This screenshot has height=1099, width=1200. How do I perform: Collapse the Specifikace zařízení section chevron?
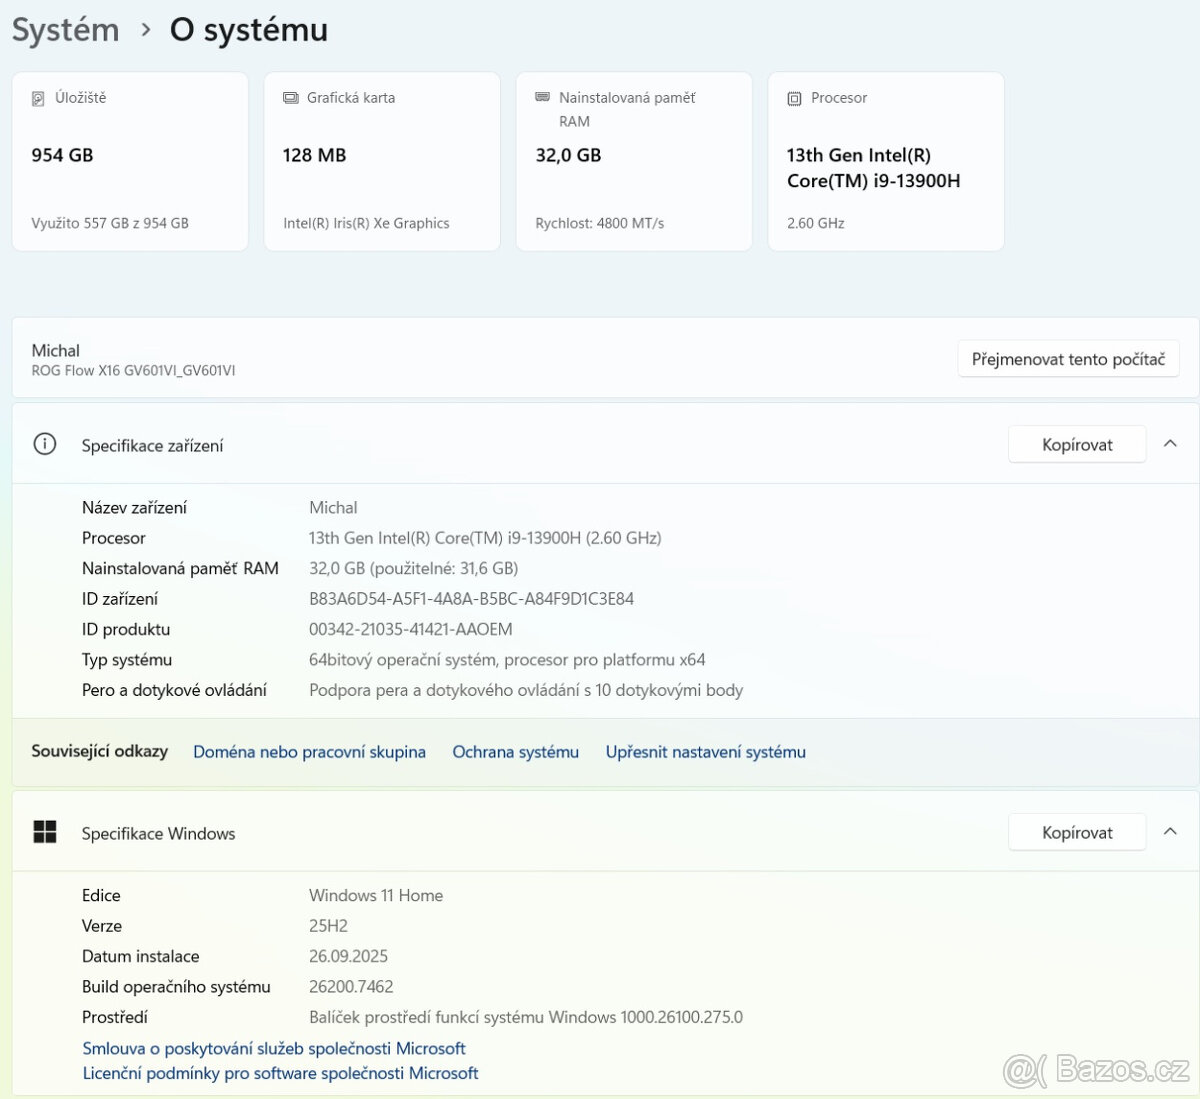tap(1170, 444)
